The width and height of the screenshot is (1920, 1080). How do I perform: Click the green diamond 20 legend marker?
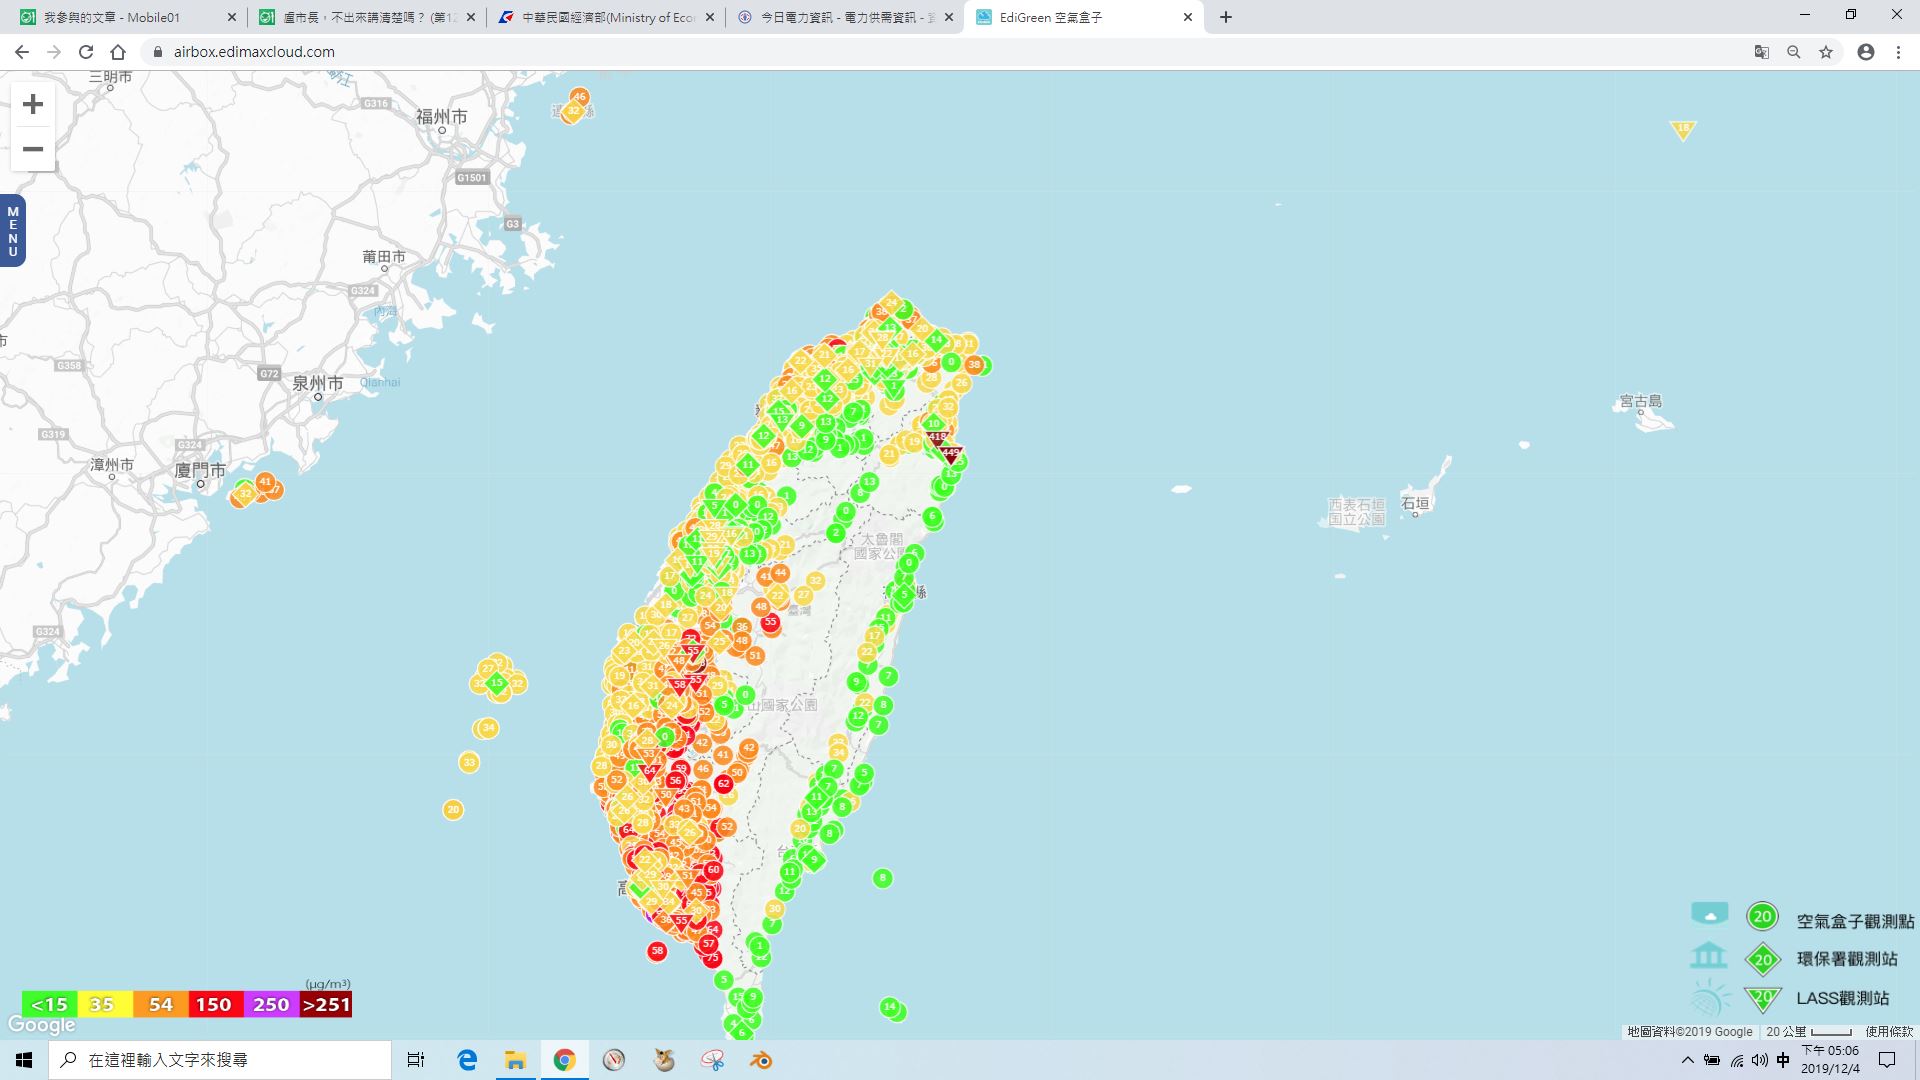click(1763, 960)
